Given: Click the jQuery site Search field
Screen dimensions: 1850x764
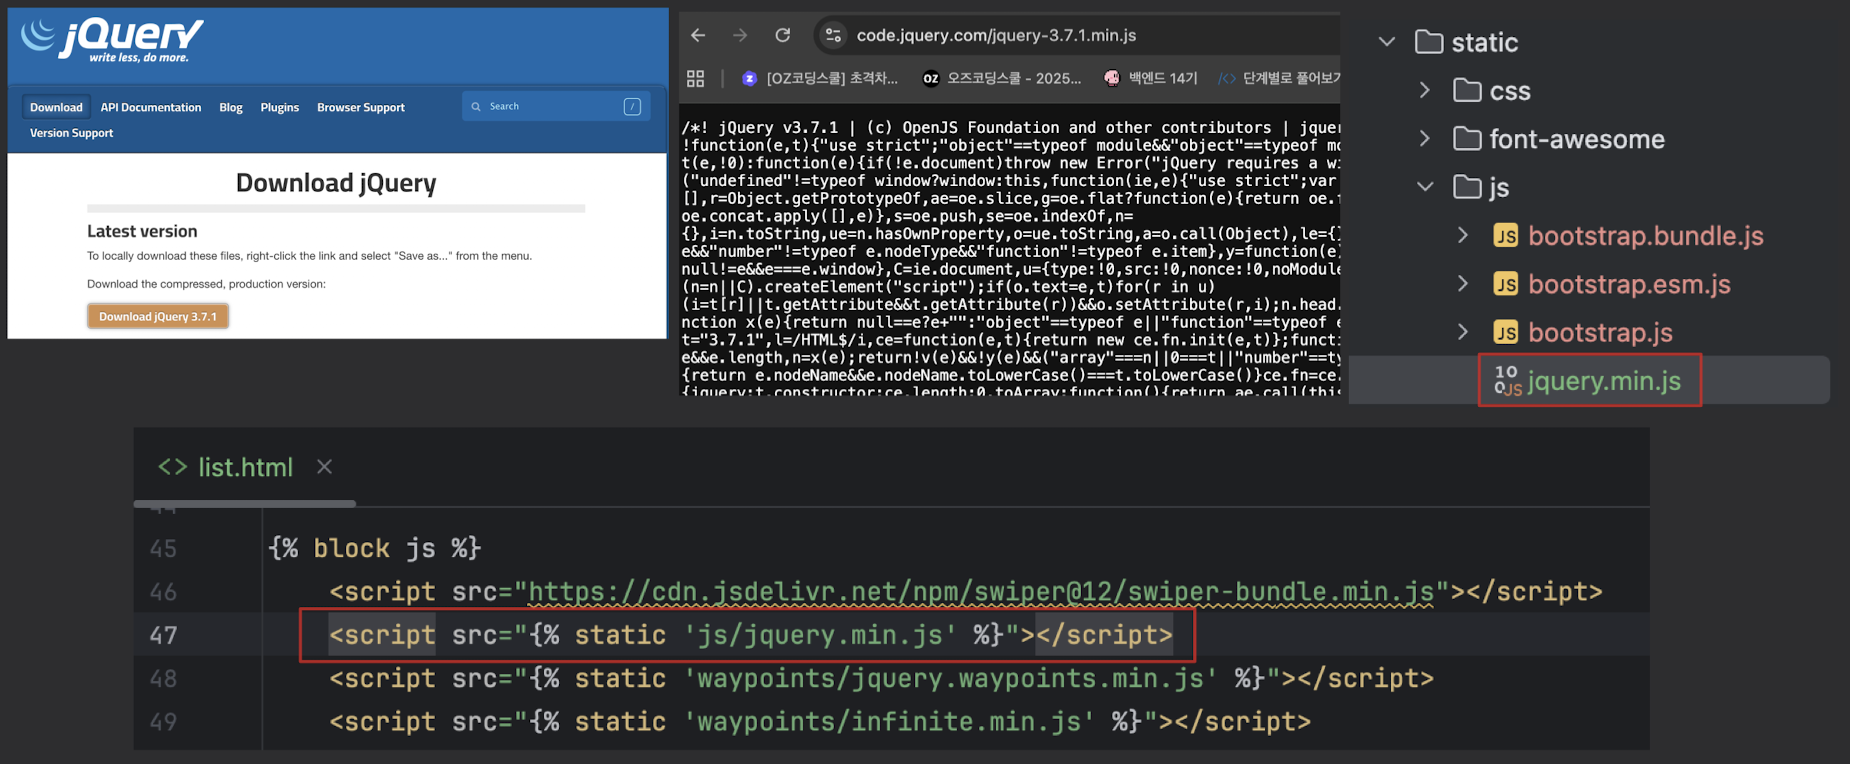Looking at the screenshot, I should tap(556, 106).
